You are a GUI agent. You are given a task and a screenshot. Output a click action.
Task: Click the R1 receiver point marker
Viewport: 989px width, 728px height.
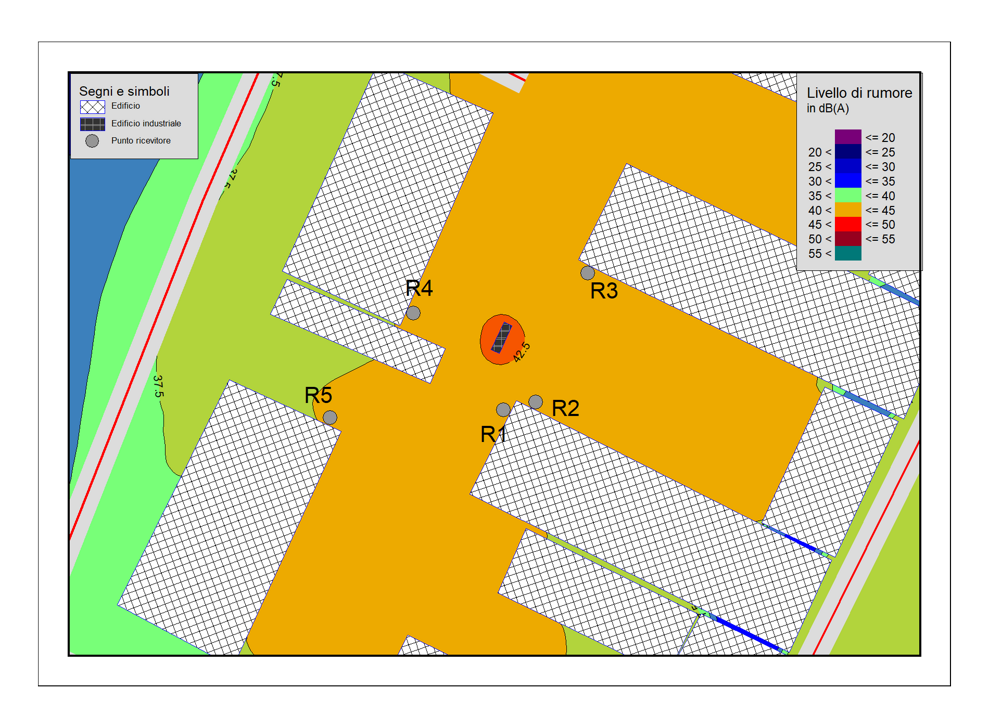click(x=503, y=410)
